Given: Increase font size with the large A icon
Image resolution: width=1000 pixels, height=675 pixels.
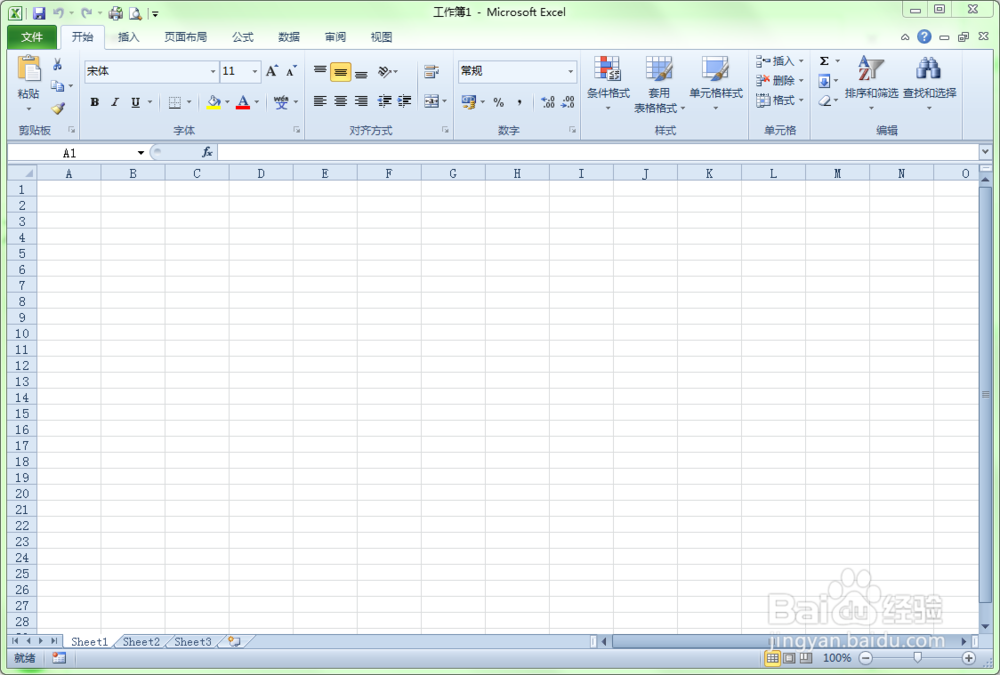Looking at the screenshot, I should 272,71.
